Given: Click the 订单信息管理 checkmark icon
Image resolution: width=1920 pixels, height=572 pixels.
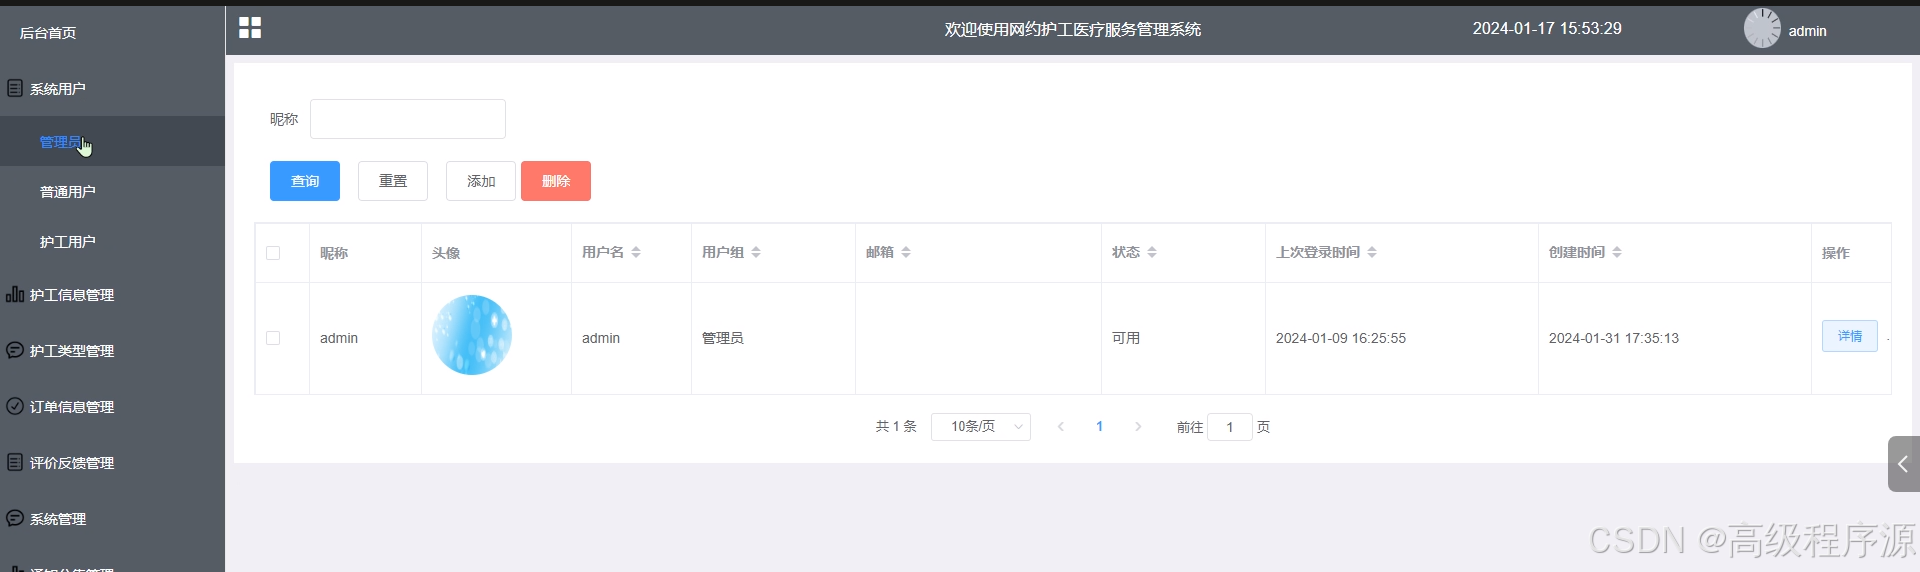Looking at the screenshot, I should 15,406.
